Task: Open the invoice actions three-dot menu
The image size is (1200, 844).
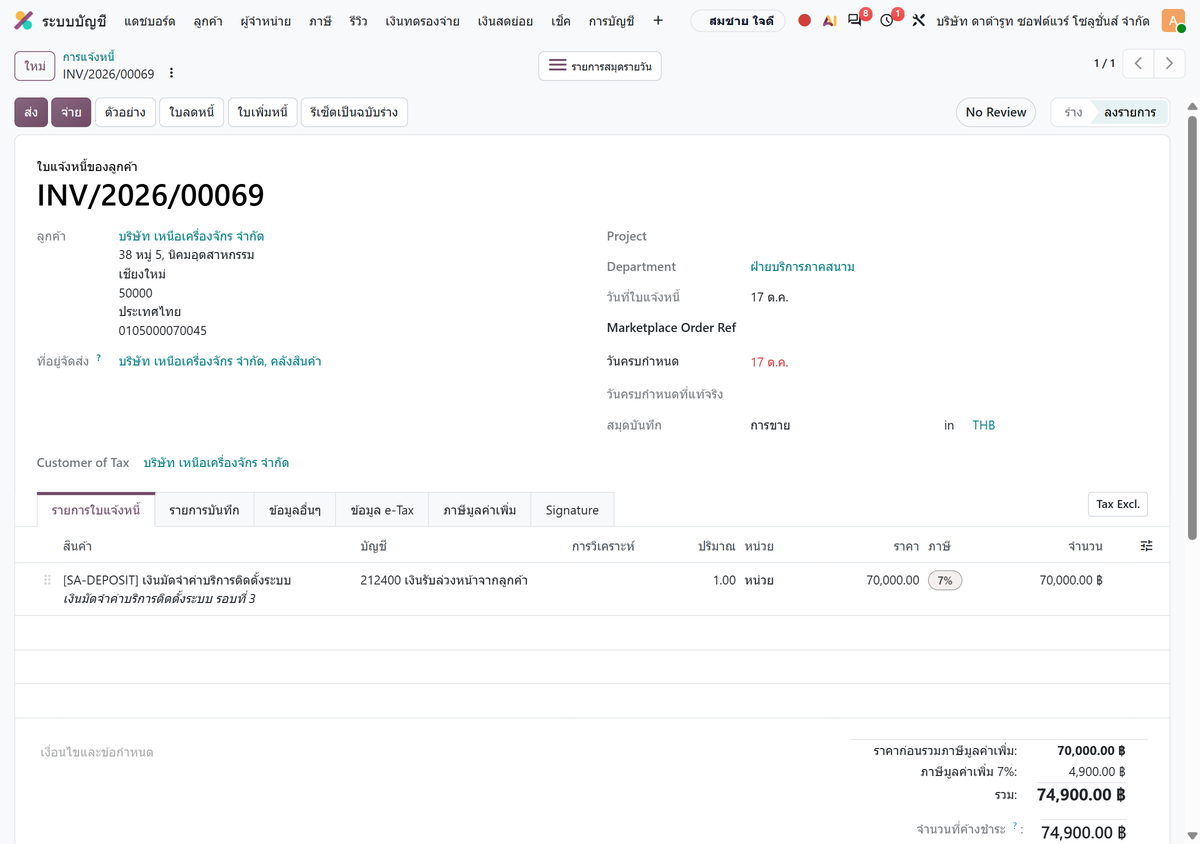Action: pyautogui.click(x=171, y=74)
